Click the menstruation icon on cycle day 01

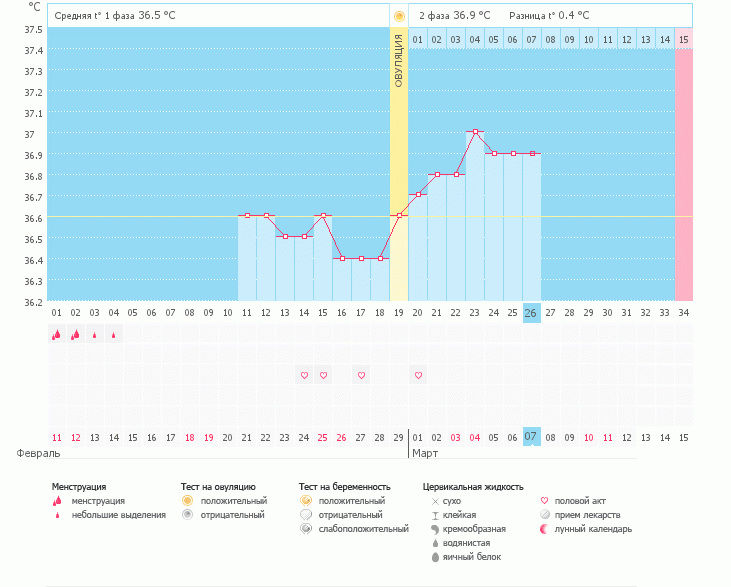56,335
